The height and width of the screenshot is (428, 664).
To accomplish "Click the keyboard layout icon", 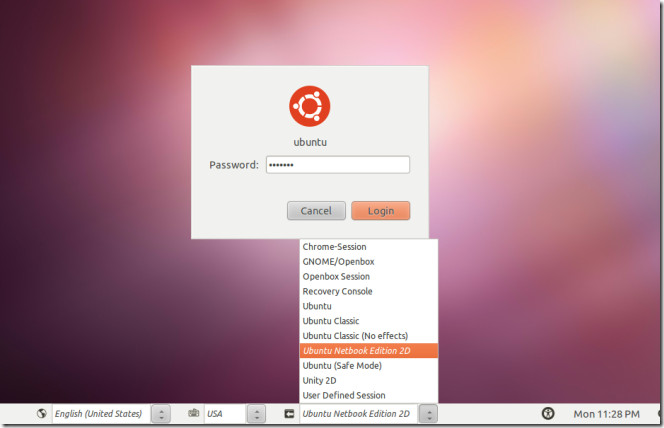I will pos(194,413).
